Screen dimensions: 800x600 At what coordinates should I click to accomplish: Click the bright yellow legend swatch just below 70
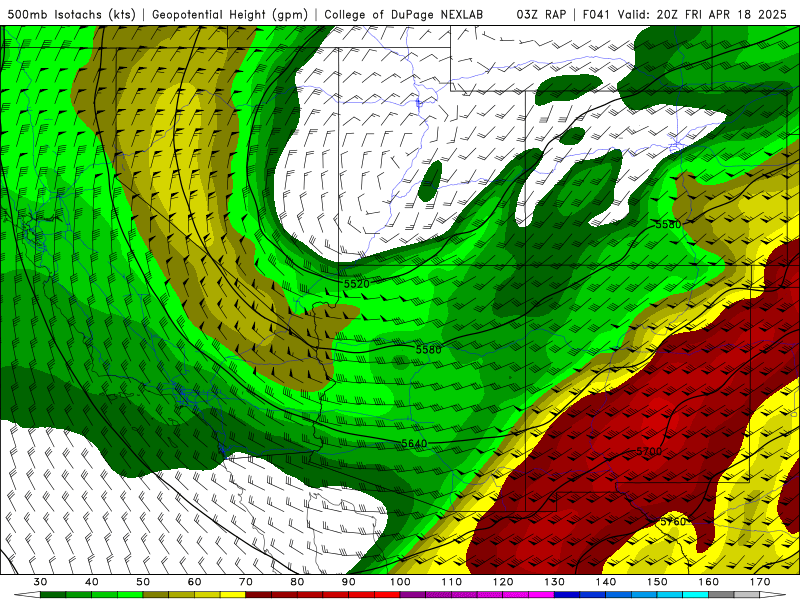233,595
